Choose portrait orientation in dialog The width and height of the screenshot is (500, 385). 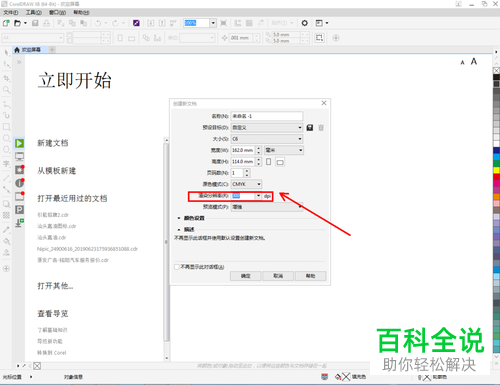click(269, 162)
